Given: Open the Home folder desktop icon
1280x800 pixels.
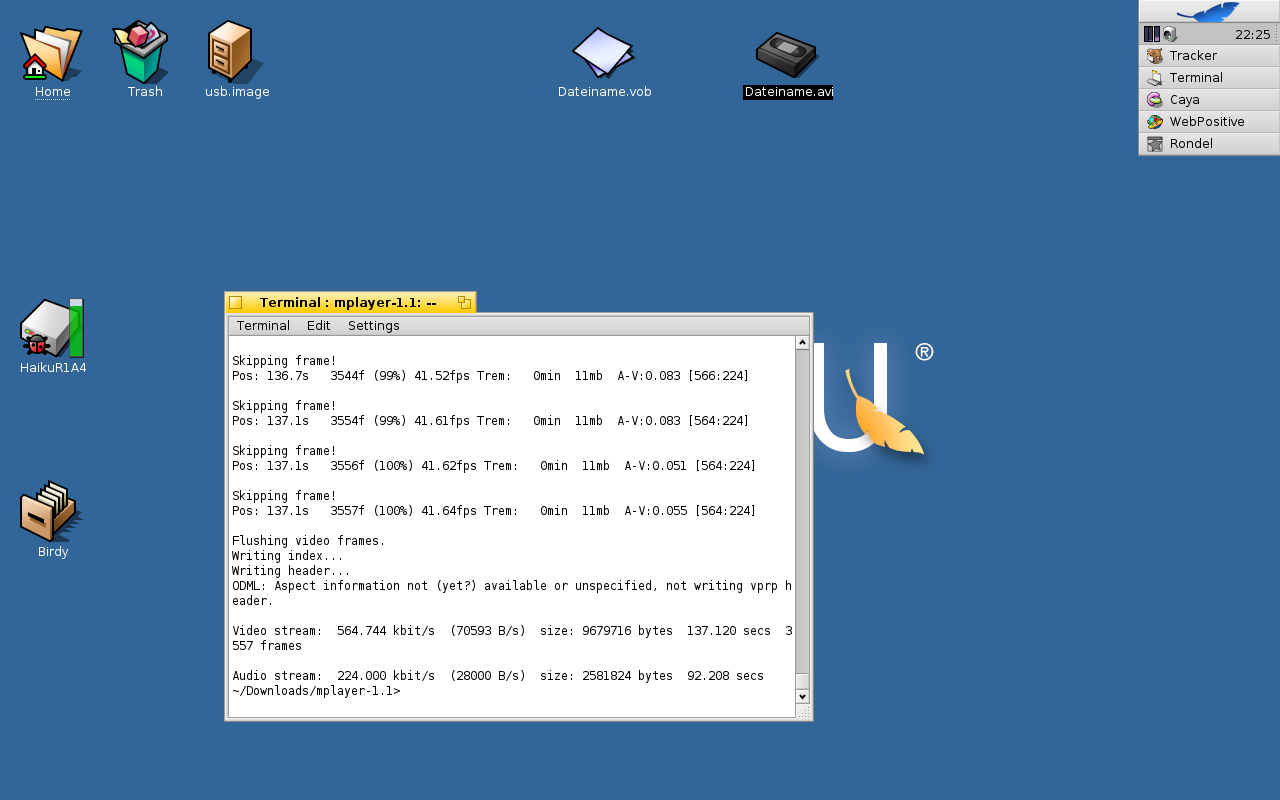Looking at the screenshot, I should (51, 55).
